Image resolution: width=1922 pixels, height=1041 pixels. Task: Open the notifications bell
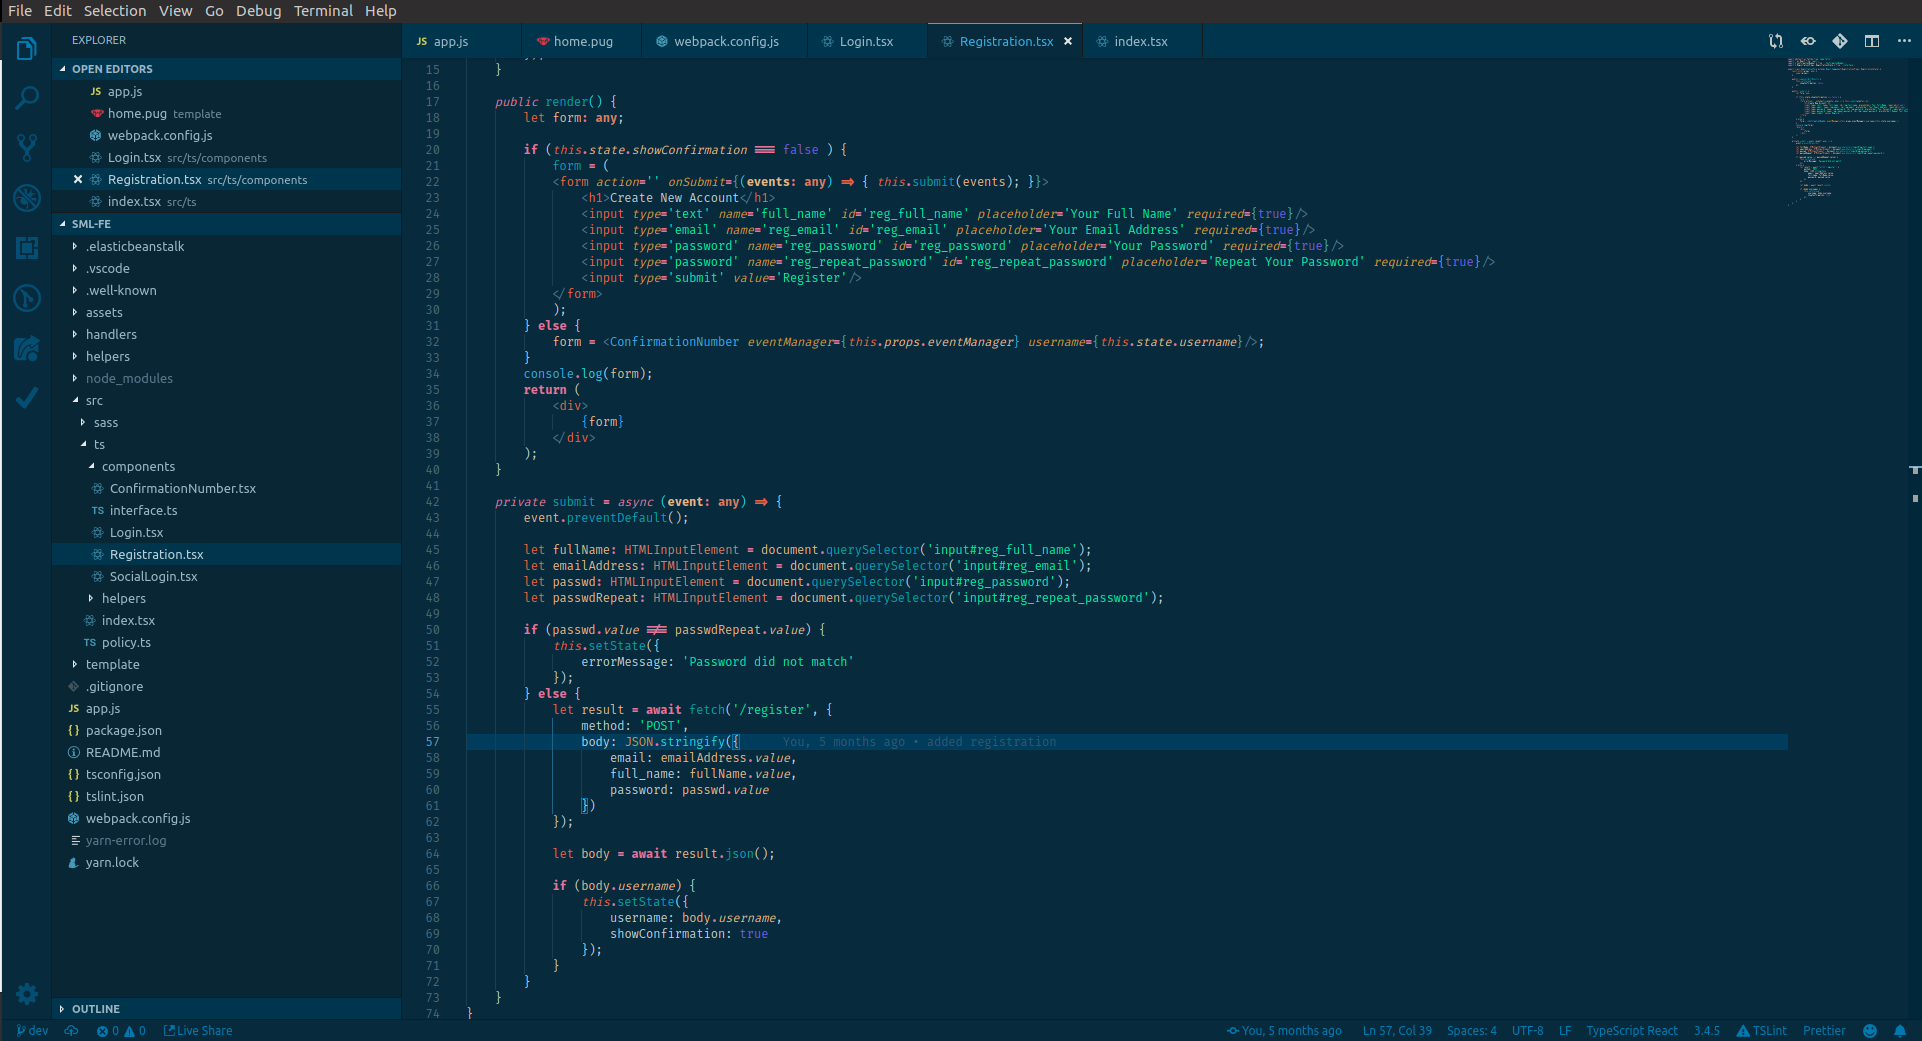pos(1900,1031)
